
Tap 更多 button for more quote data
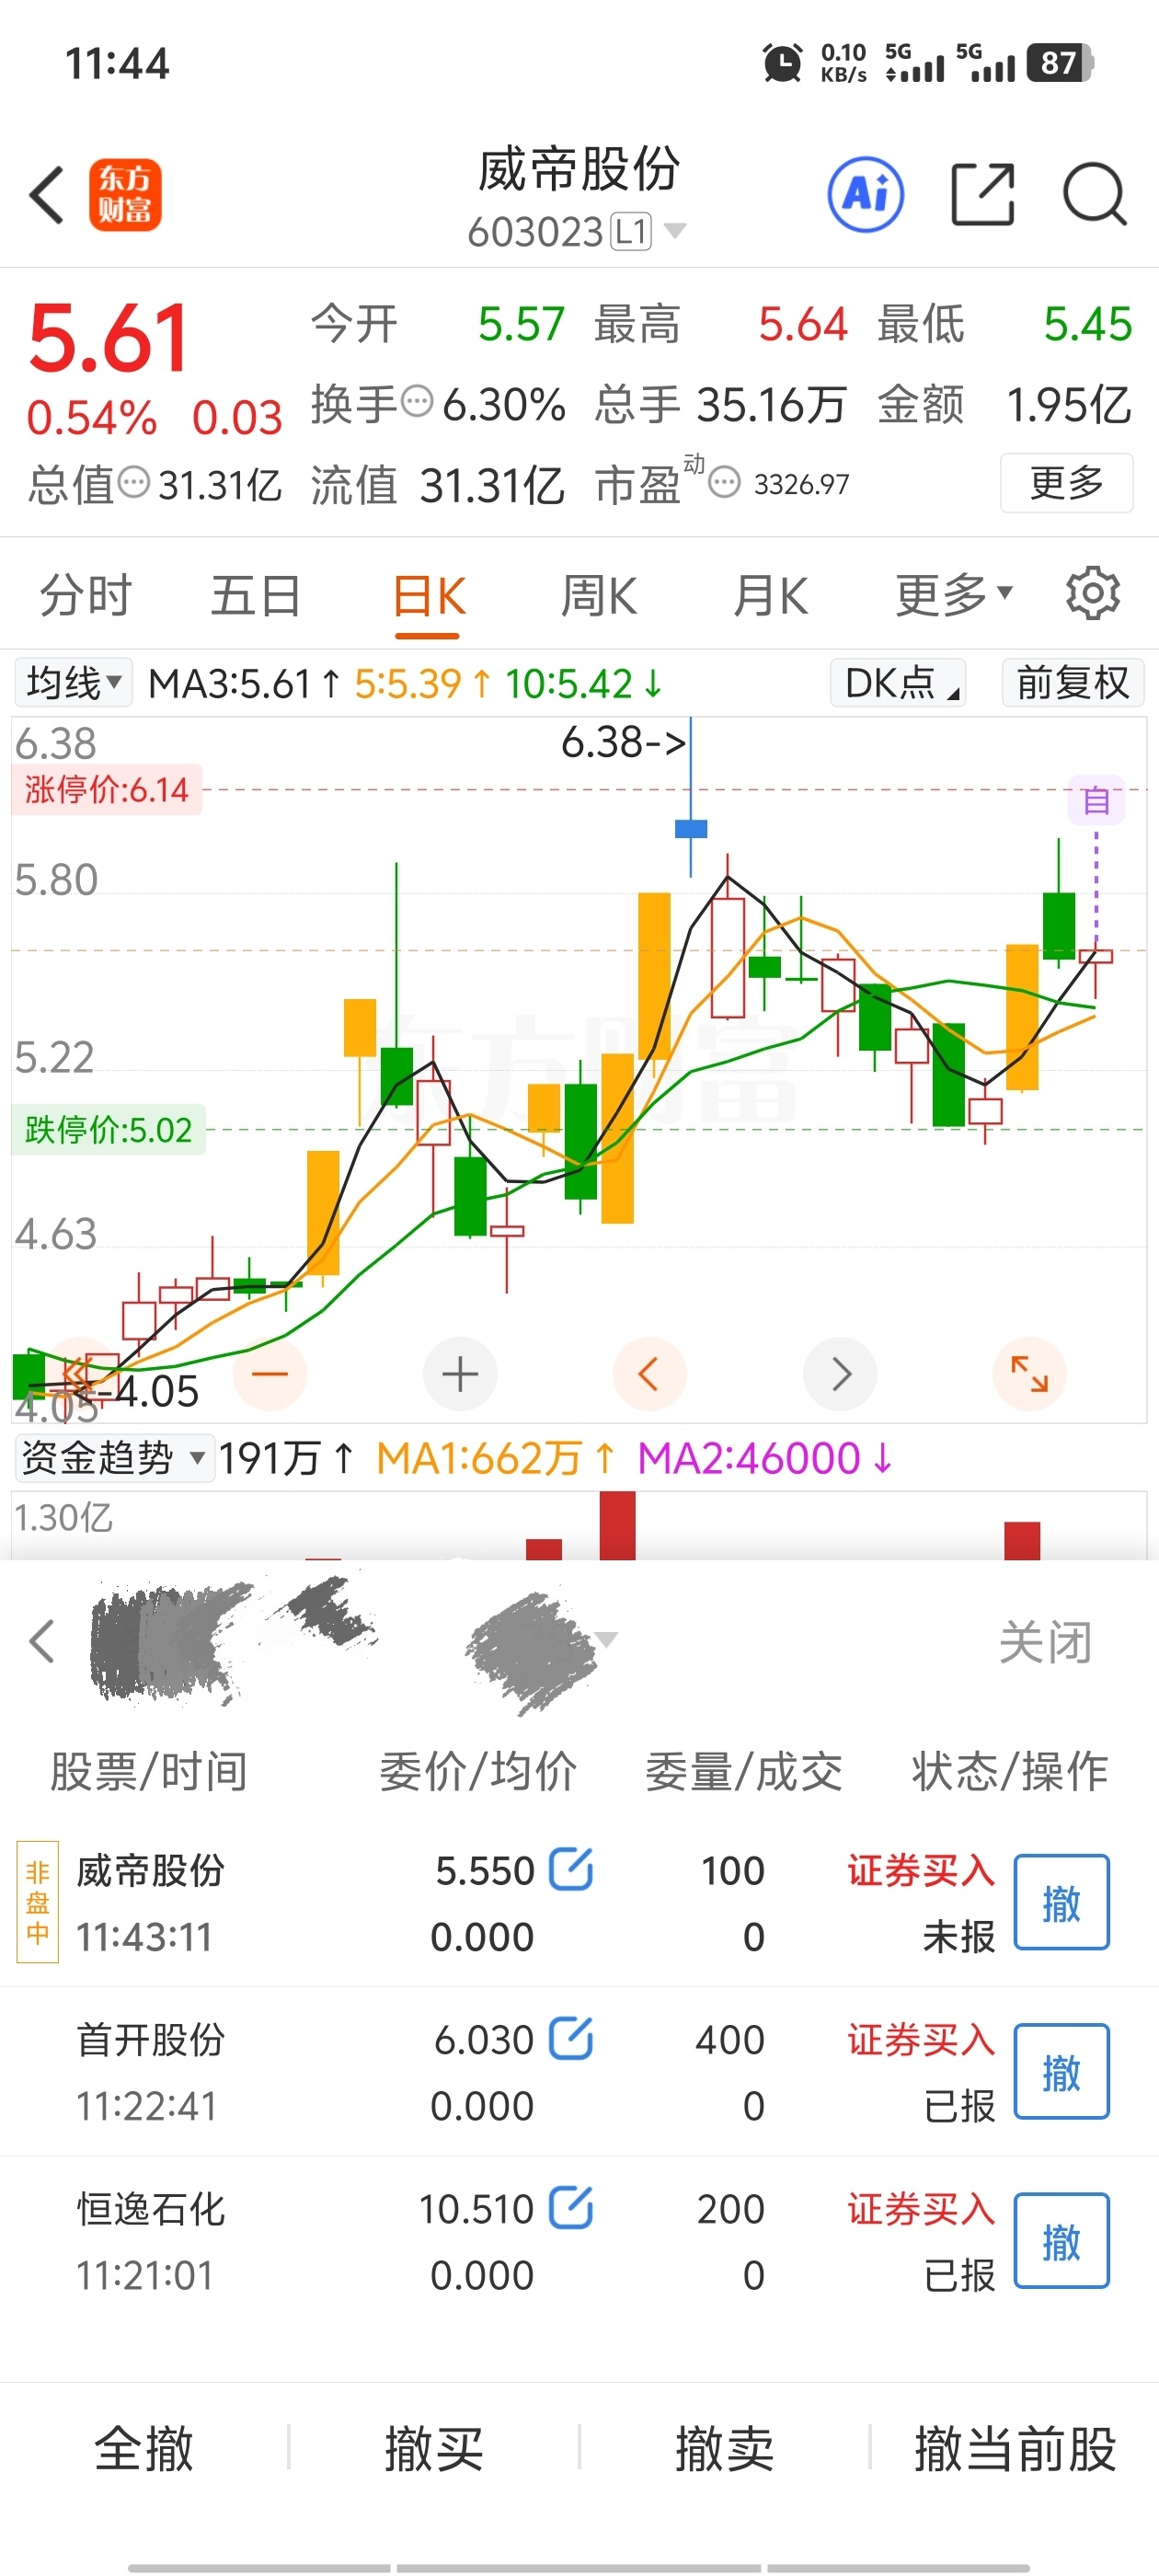point(1067,483)
